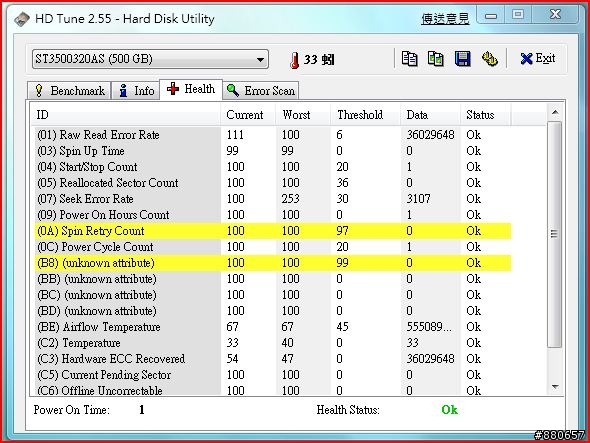Select the Power On Hours Count row
This screenshot has height=443, width=590.
(x=273, y=215)
